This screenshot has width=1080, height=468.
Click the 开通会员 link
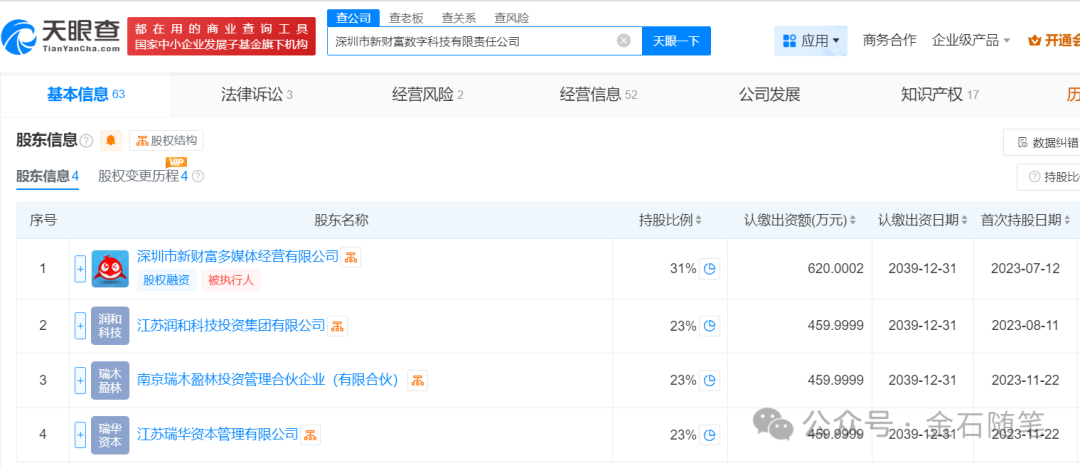[1054, 40]
